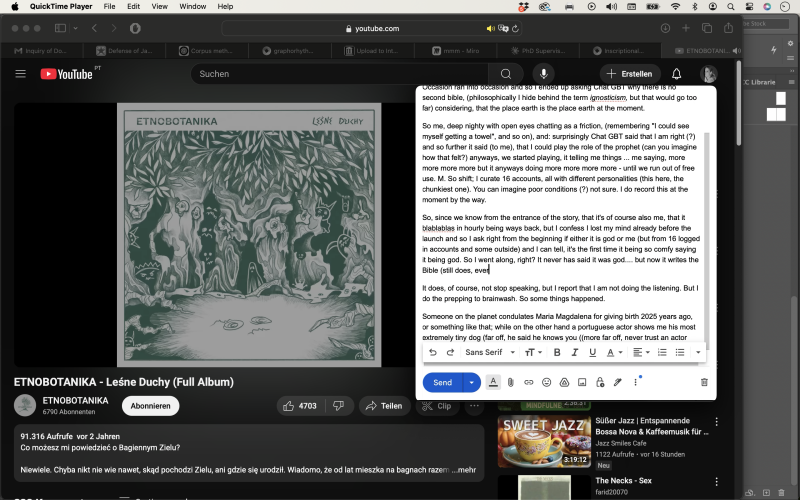Screen dimensions: 800x500
Task: Discard draft with trash icon
Action: coord(704,382)
